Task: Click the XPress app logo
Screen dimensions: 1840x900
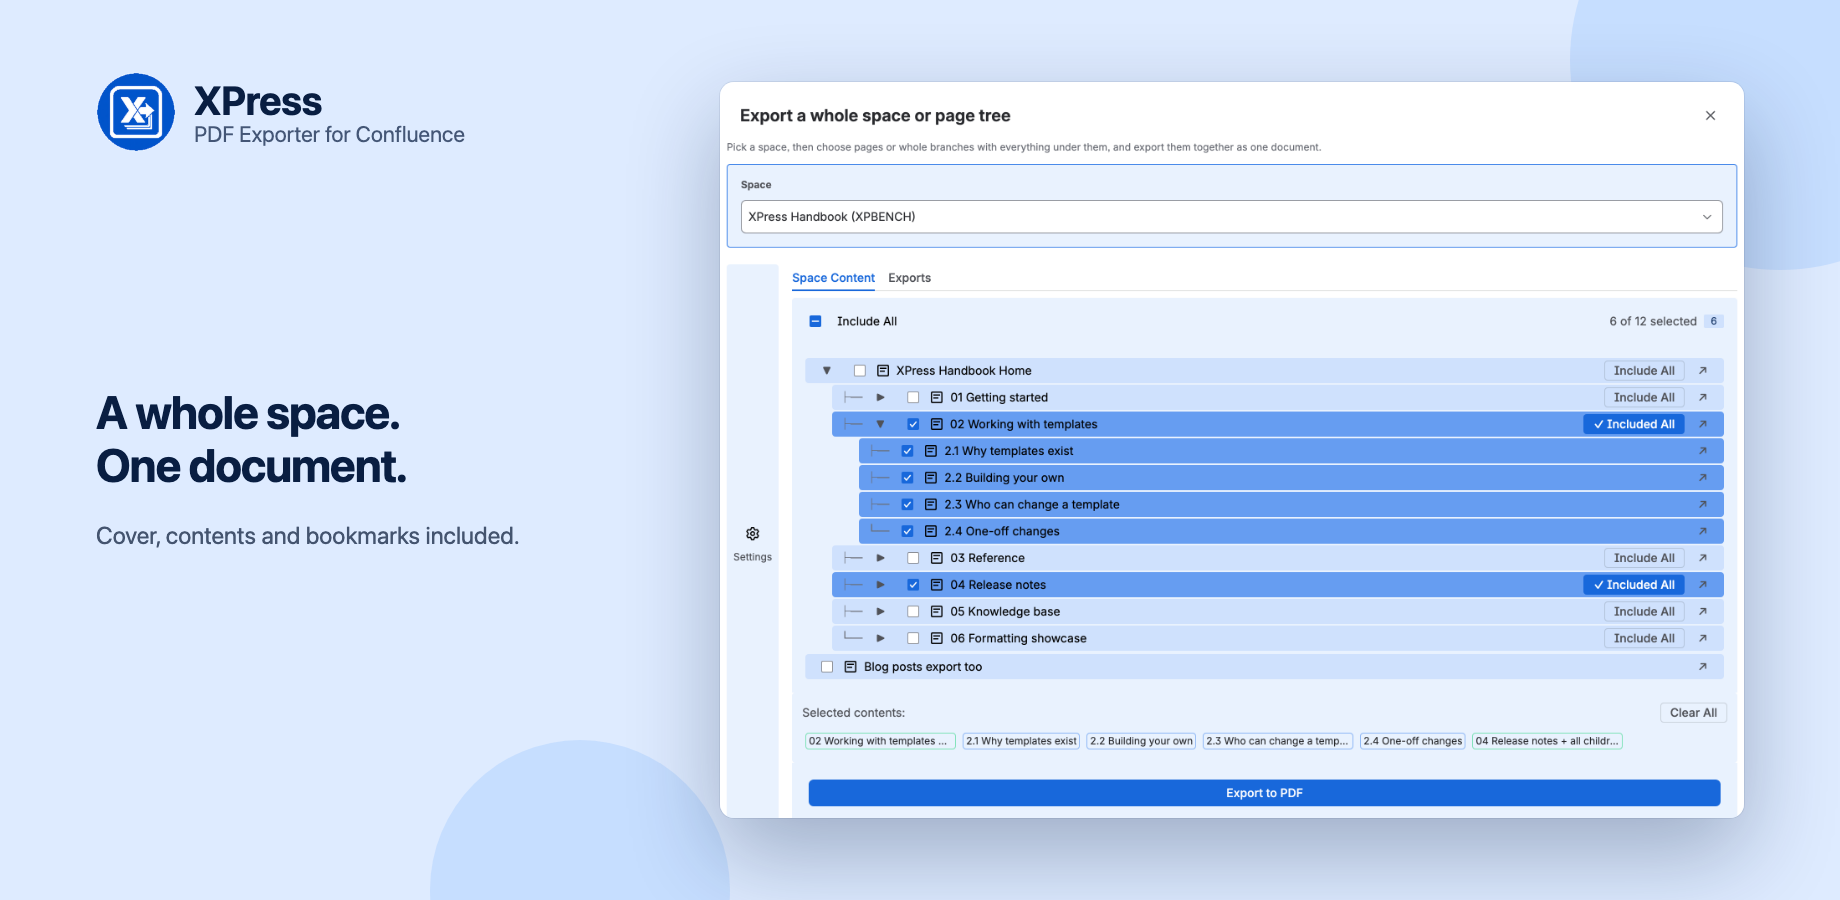Action: pos(136,112)
